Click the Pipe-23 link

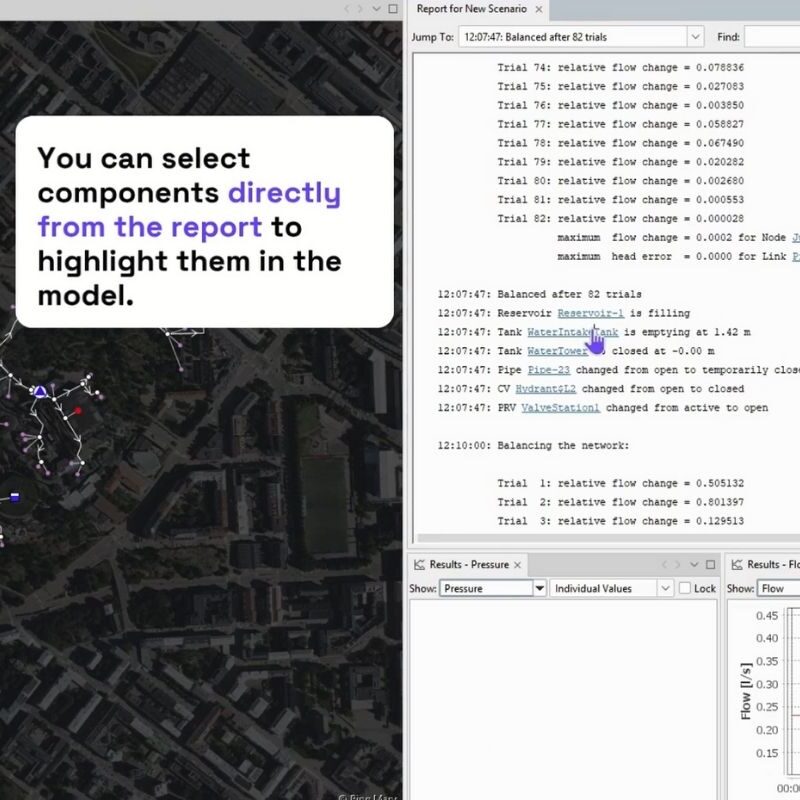[548, 370]
